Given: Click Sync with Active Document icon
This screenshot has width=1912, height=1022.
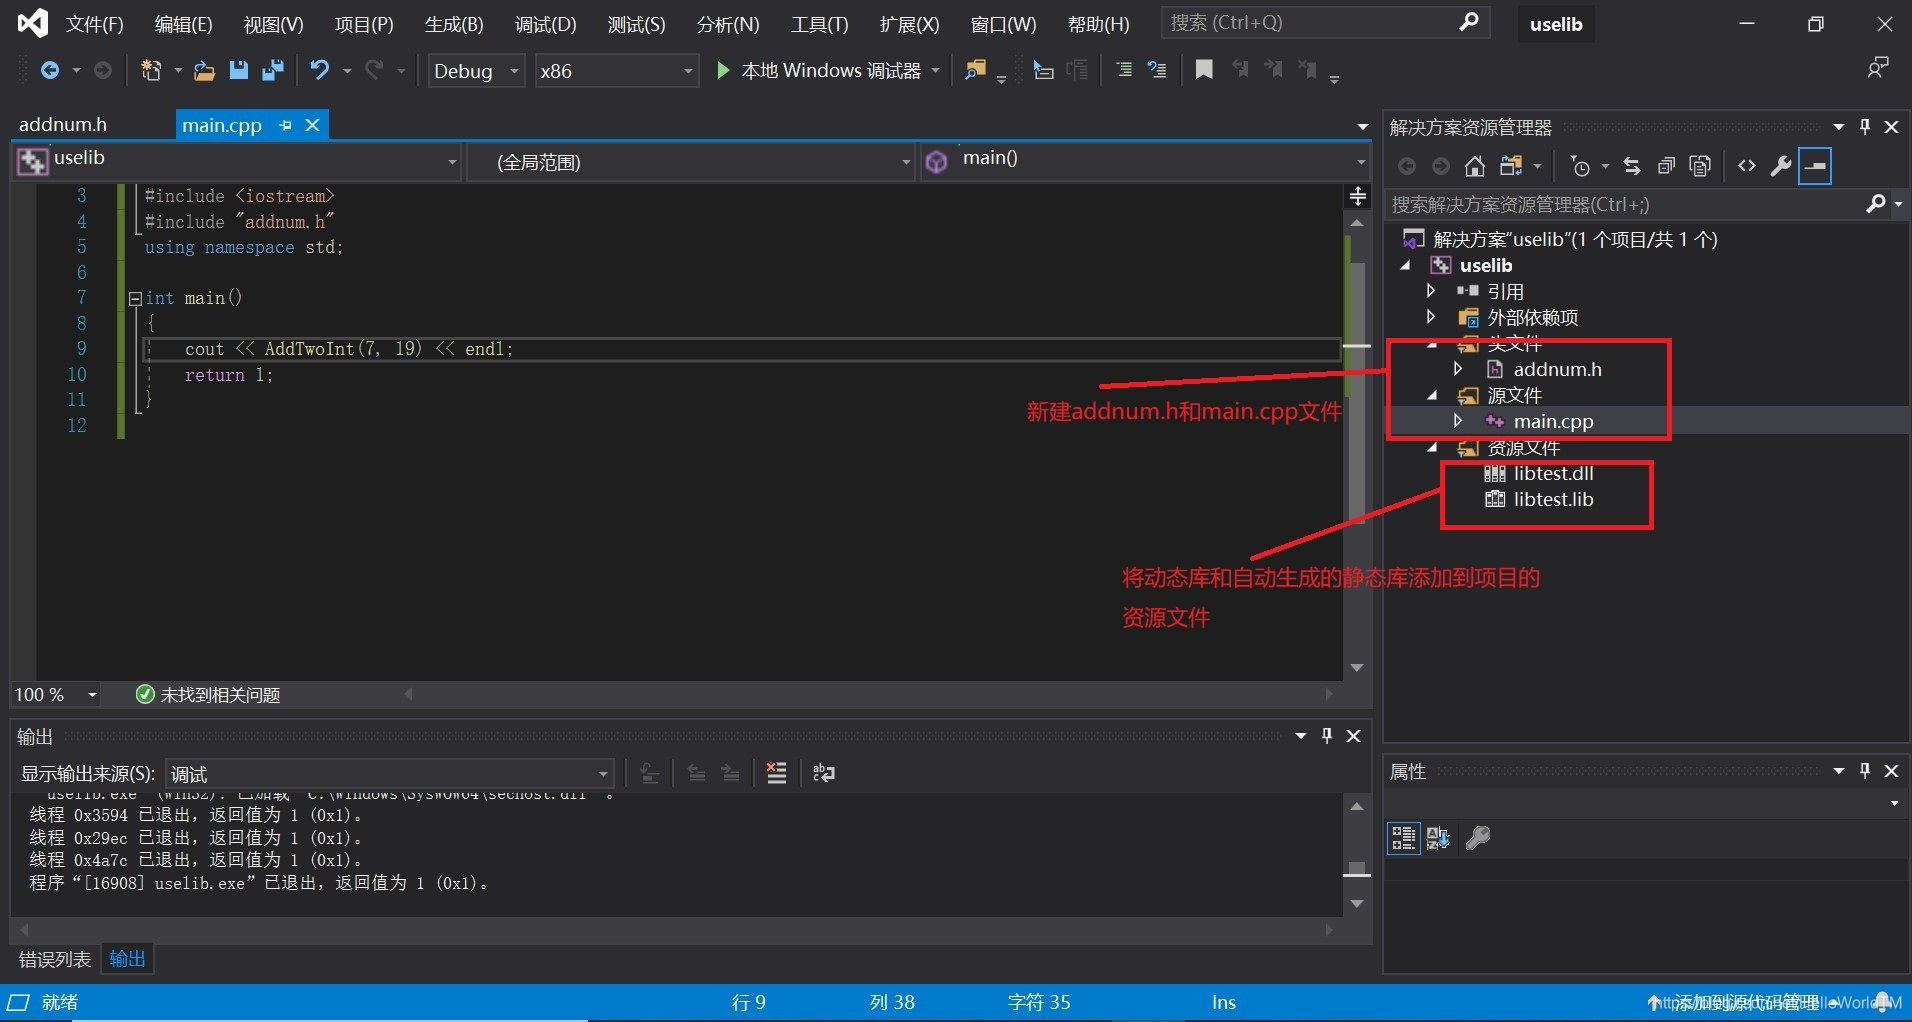Looking at the screenshot, I should pyautogui.click(x=1632, y=166).
